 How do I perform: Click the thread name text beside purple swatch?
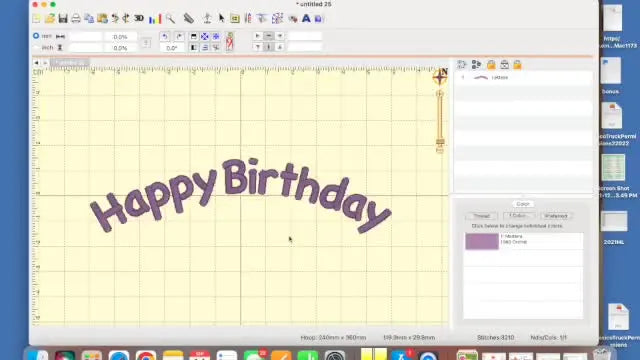(x=513, y=239)
